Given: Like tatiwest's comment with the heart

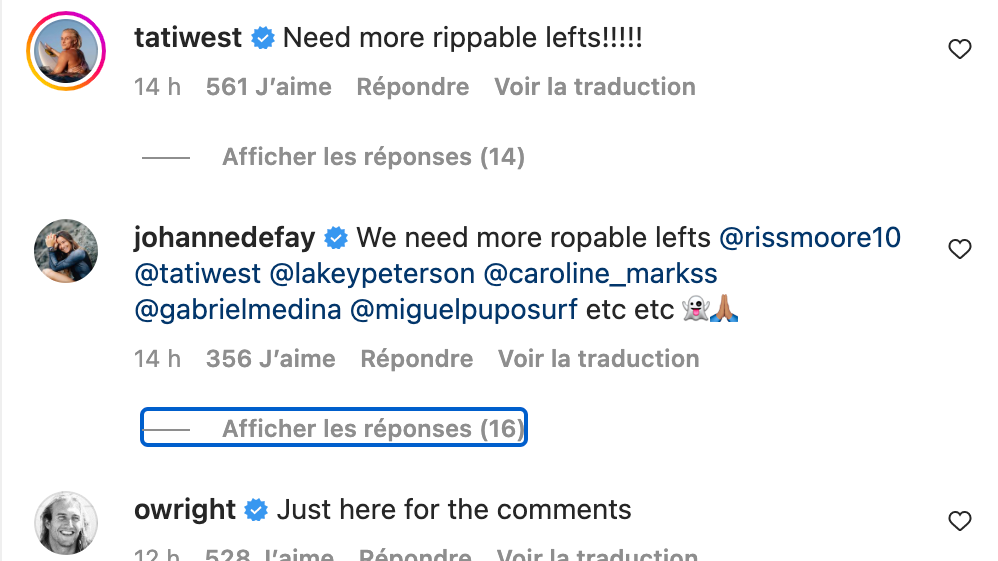Looking at the screenshot, I should click(959, 49).
